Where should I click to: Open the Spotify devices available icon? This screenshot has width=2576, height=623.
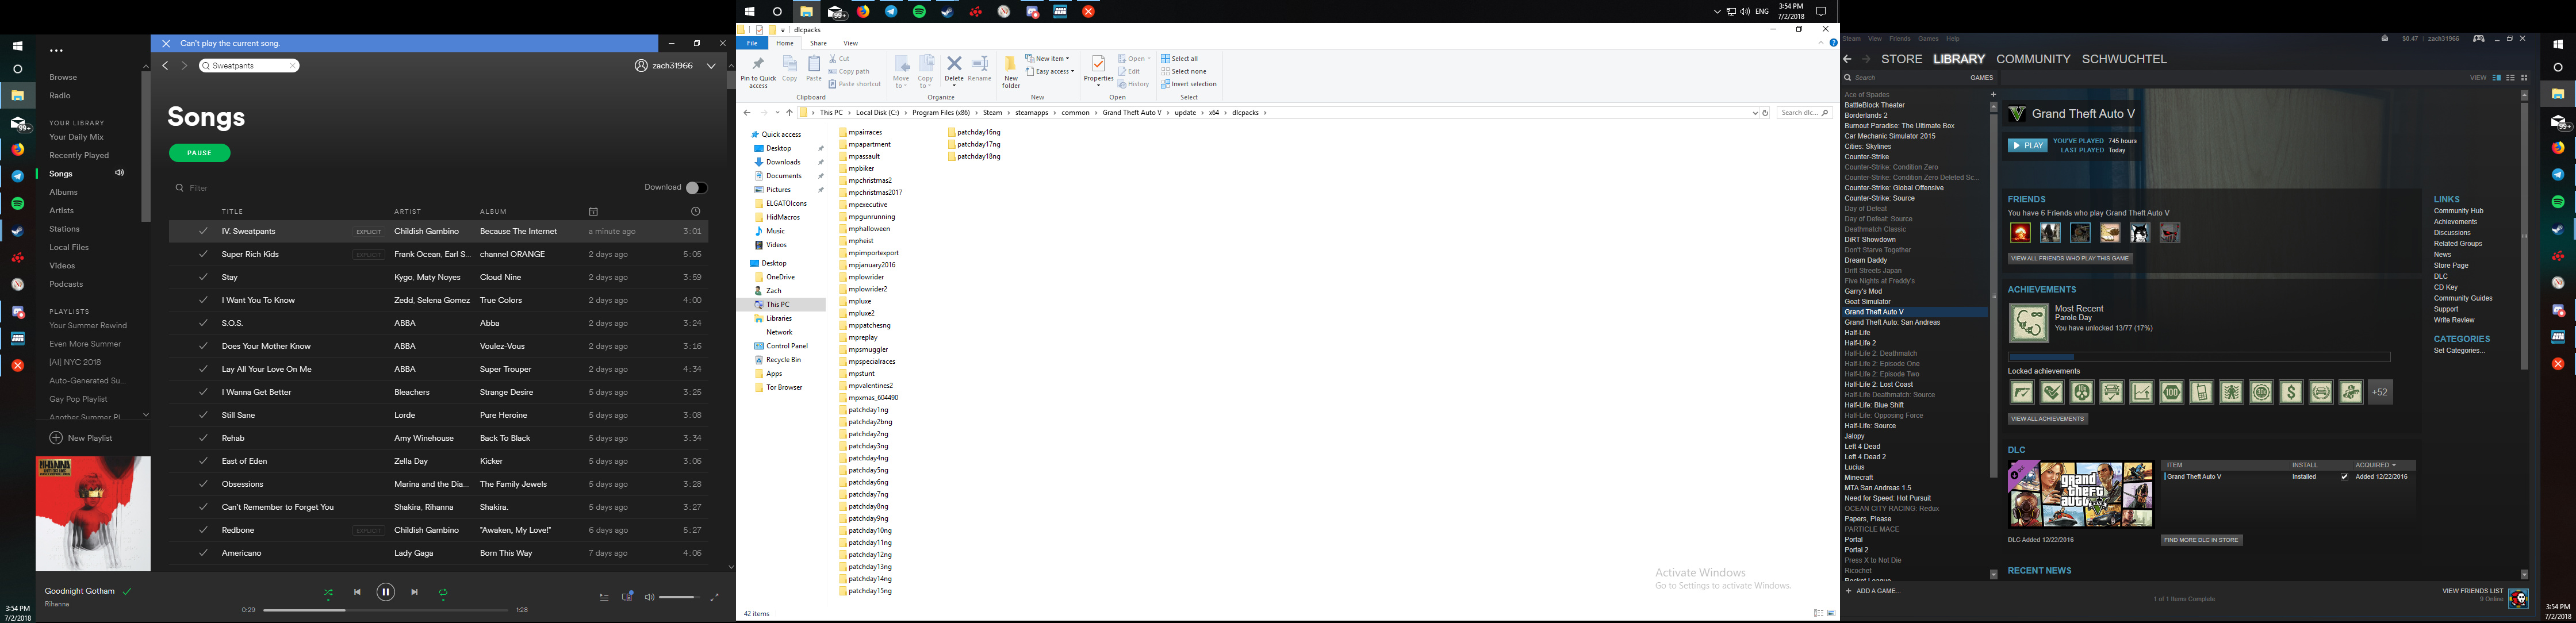point(627,597)
